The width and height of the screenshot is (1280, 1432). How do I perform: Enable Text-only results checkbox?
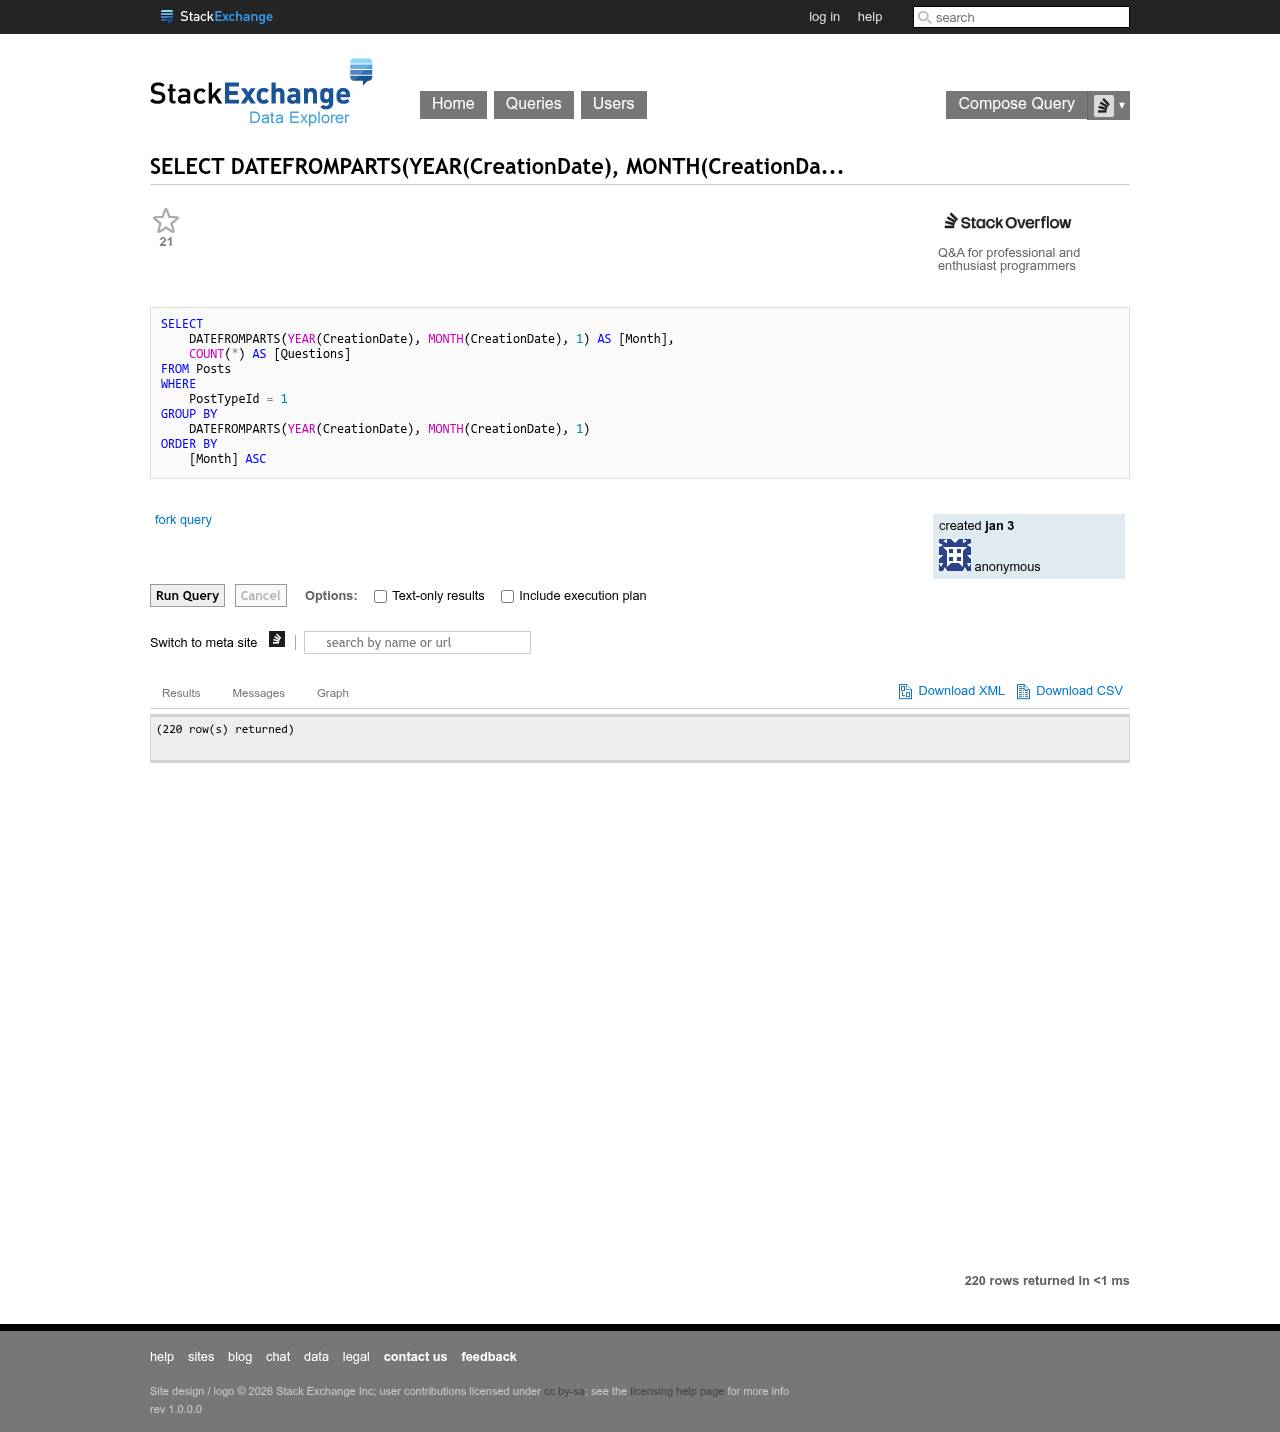point(380,596)
